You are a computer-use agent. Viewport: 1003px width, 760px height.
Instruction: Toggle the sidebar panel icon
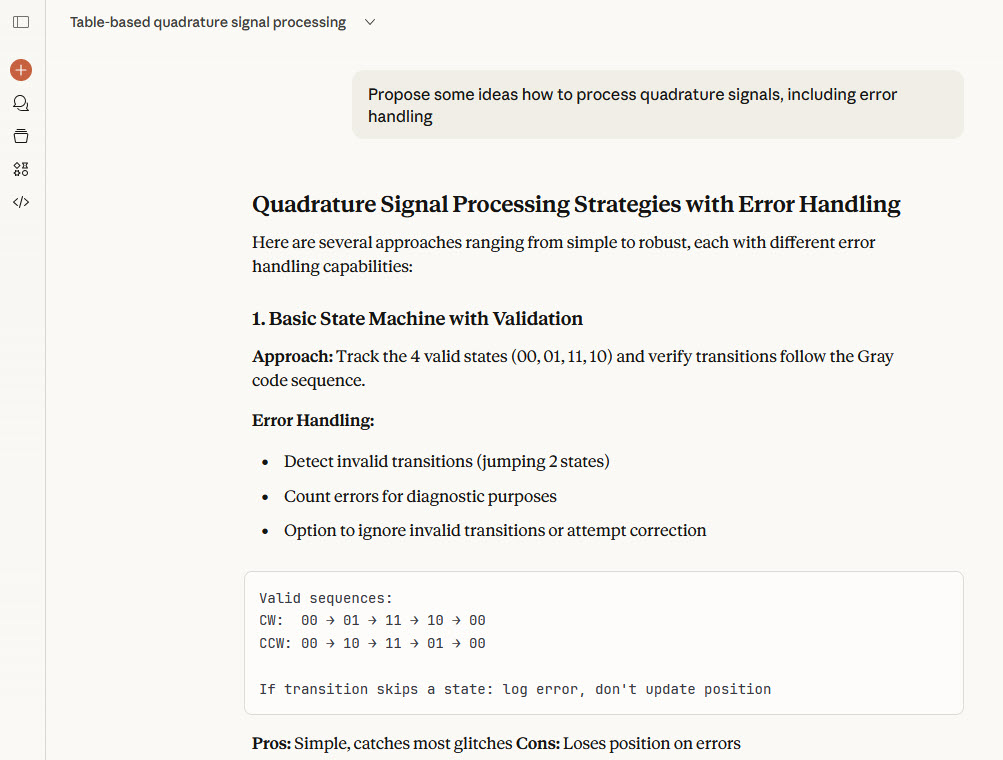pos(21,22)
